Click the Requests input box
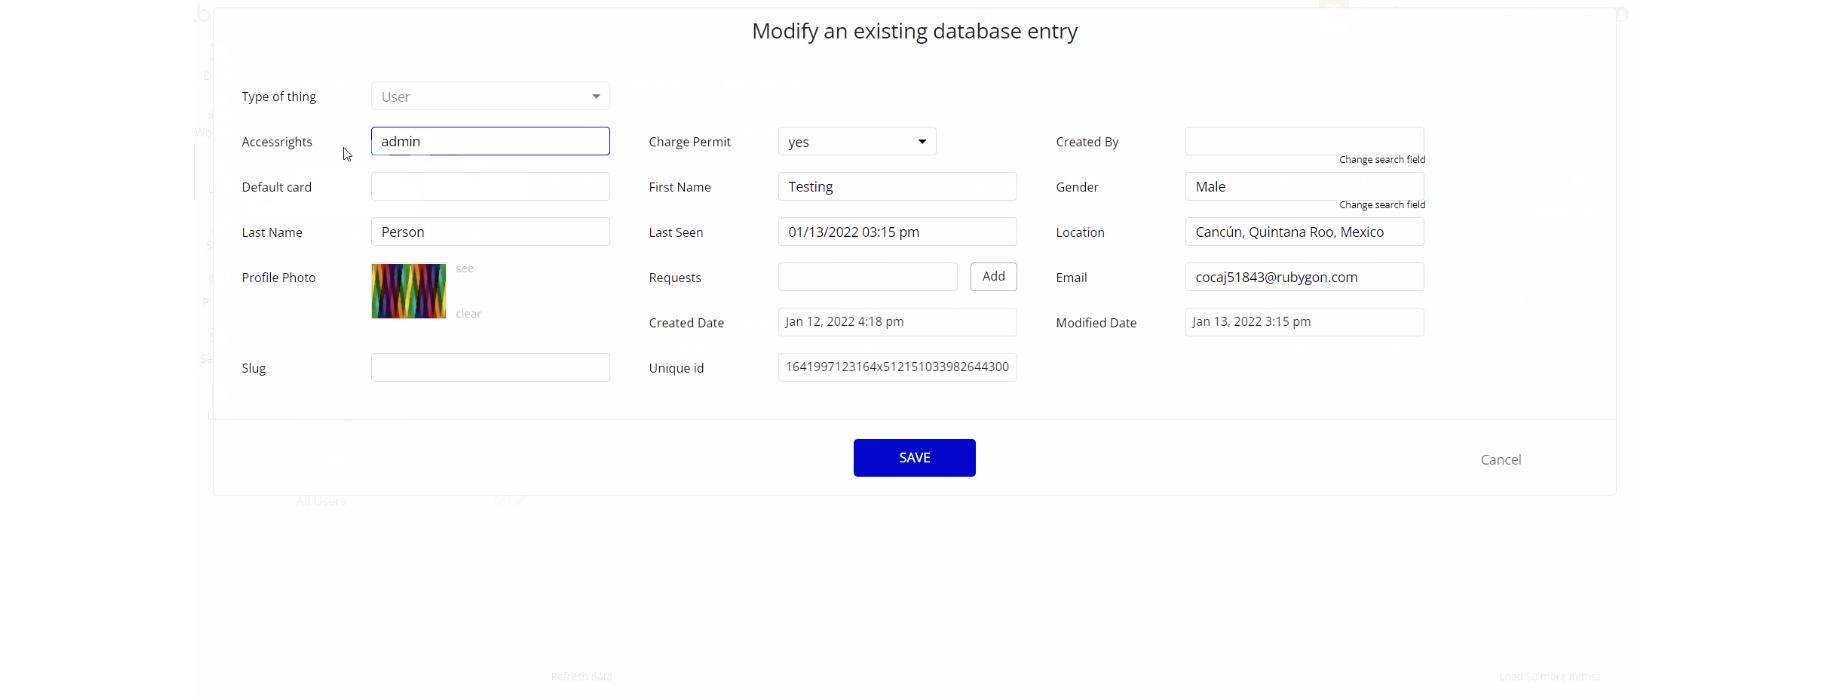The image size is (1830, 698). pos(867,277)
